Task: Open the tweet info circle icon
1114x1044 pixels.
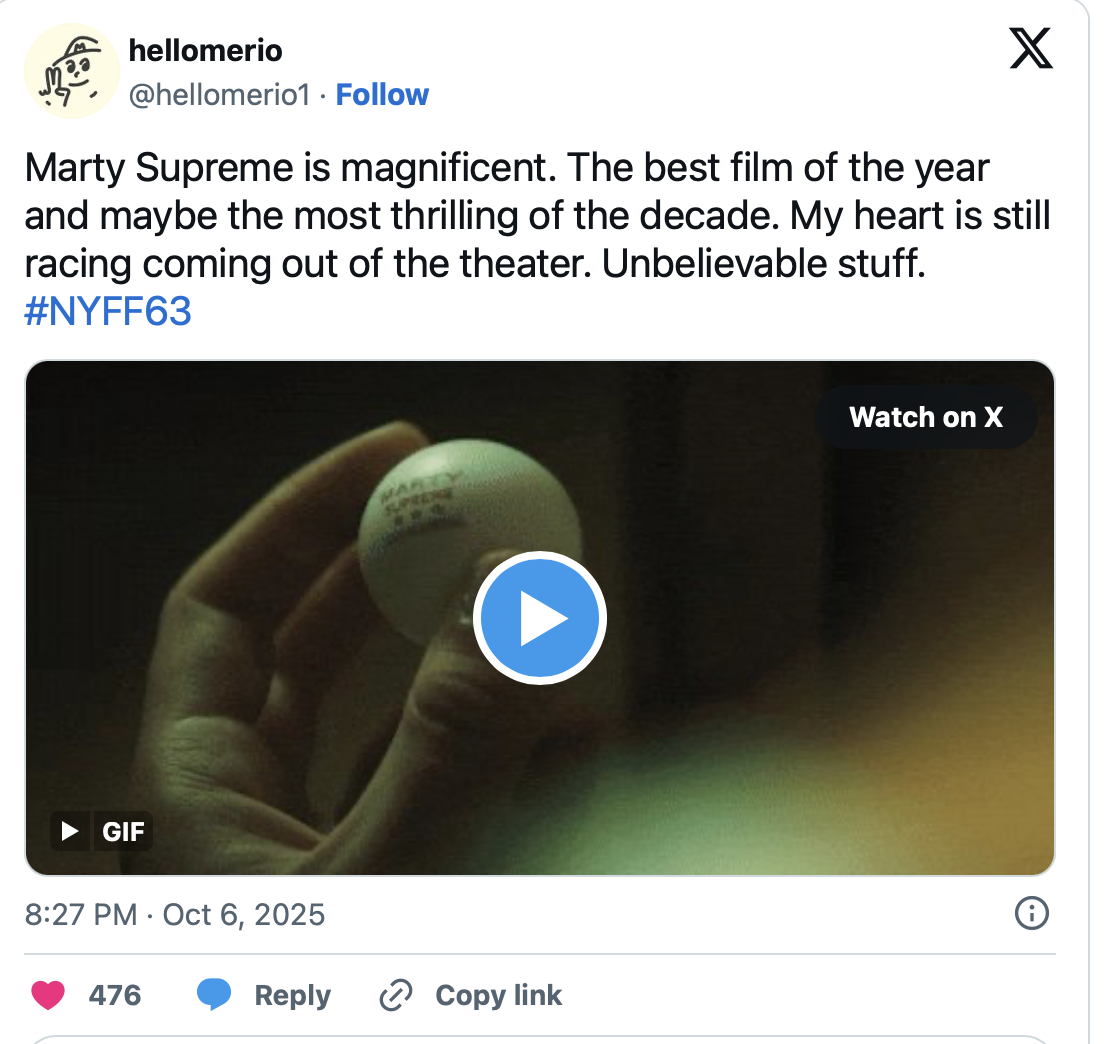Action: tap(1031, 912)
